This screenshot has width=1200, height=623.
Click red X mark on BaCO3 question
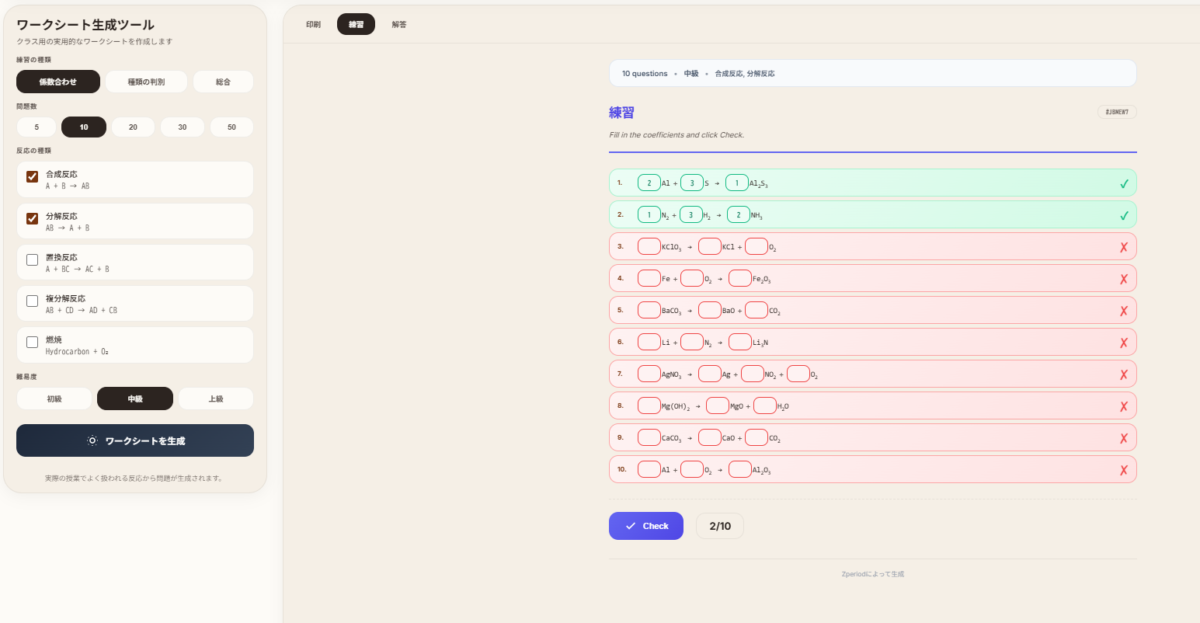(1124, 311)
